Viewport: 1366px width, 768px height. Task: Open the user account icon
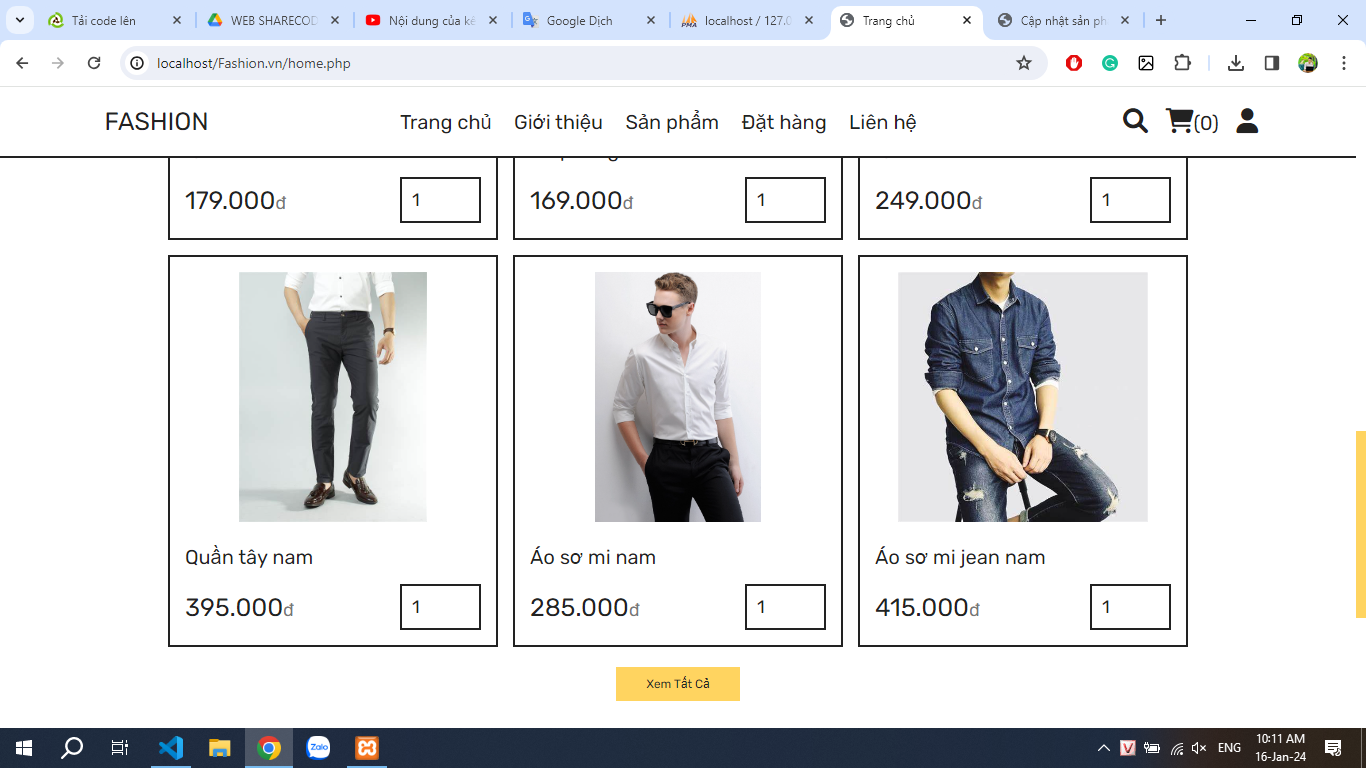coord(1247,121)
